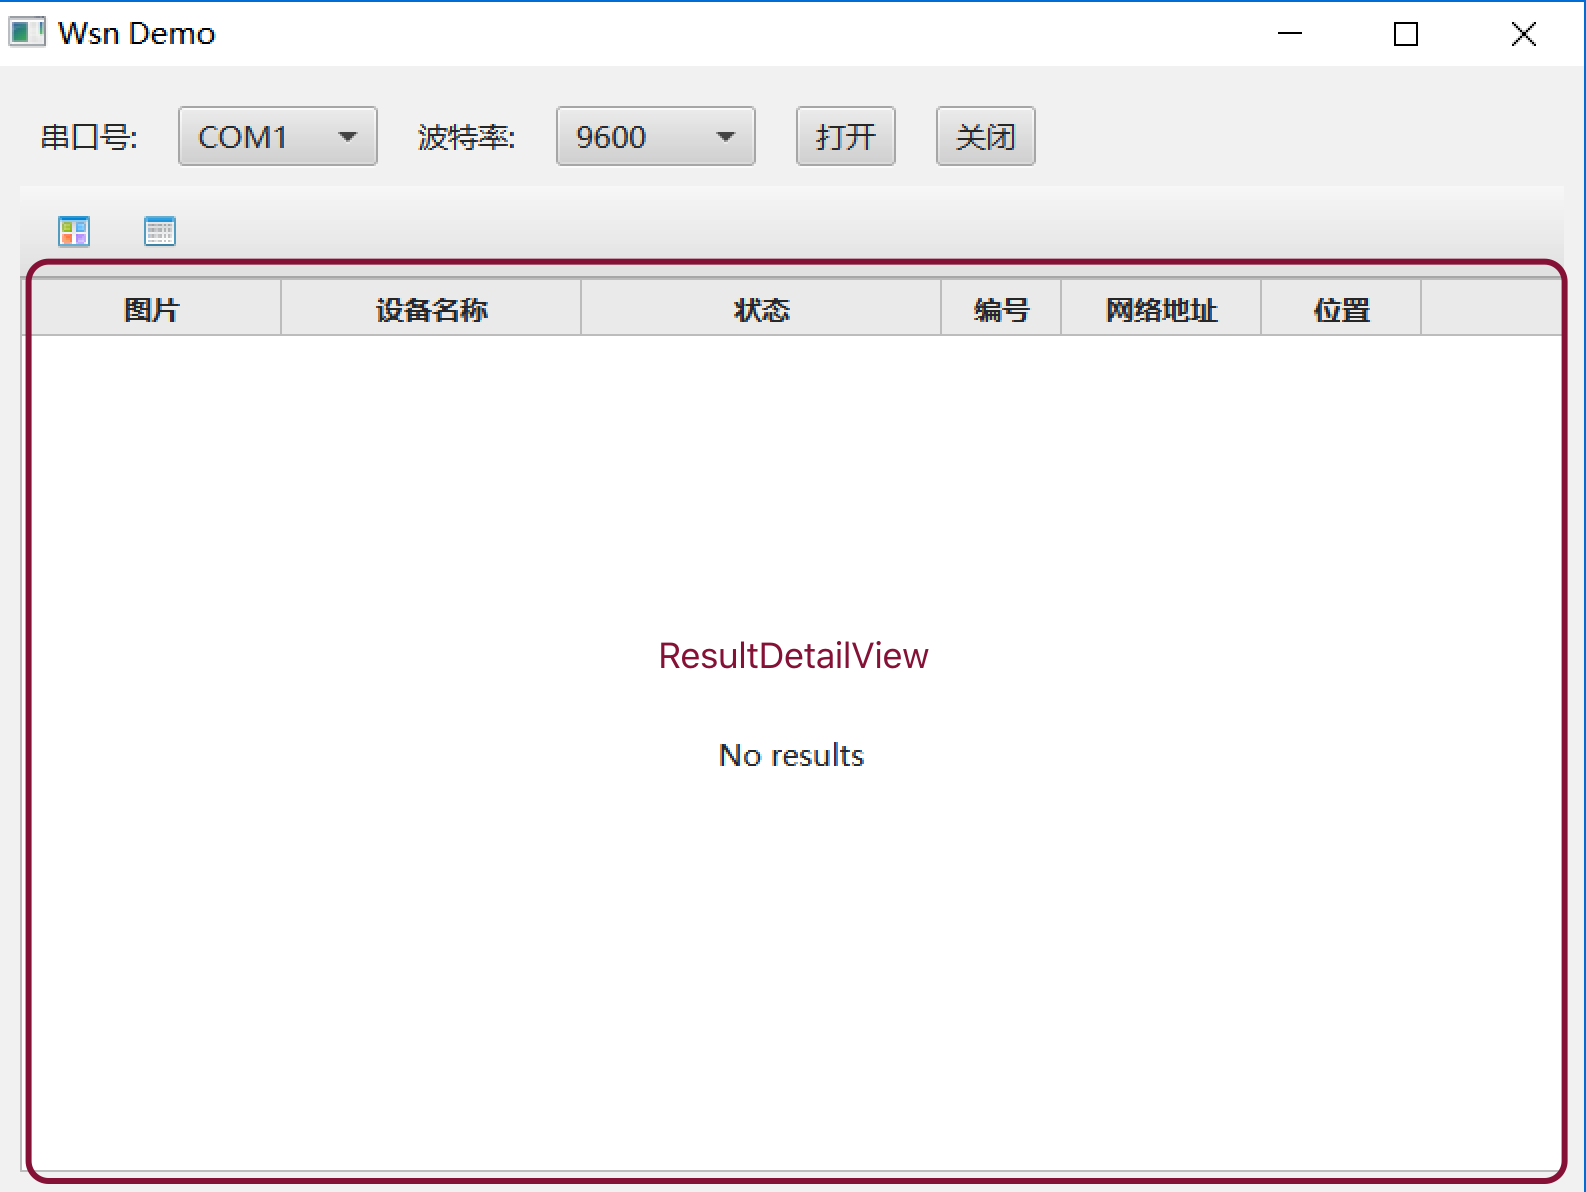The width and height of the screenshot is (1586, 1192).
Task: Sort by the 设备名称 column header
Action: [x=431, y=310]
